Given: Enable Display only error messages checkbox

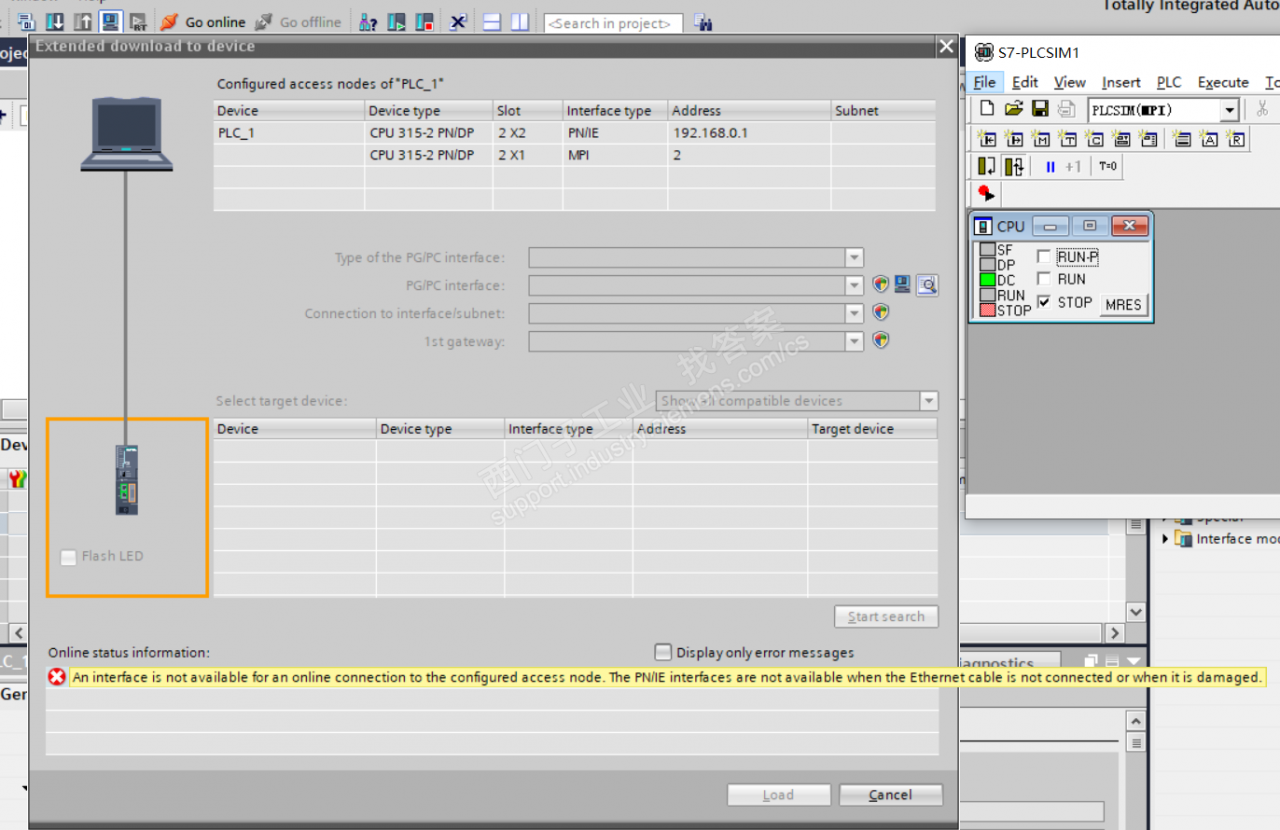Looking at the screenshot, I should 662,652.
